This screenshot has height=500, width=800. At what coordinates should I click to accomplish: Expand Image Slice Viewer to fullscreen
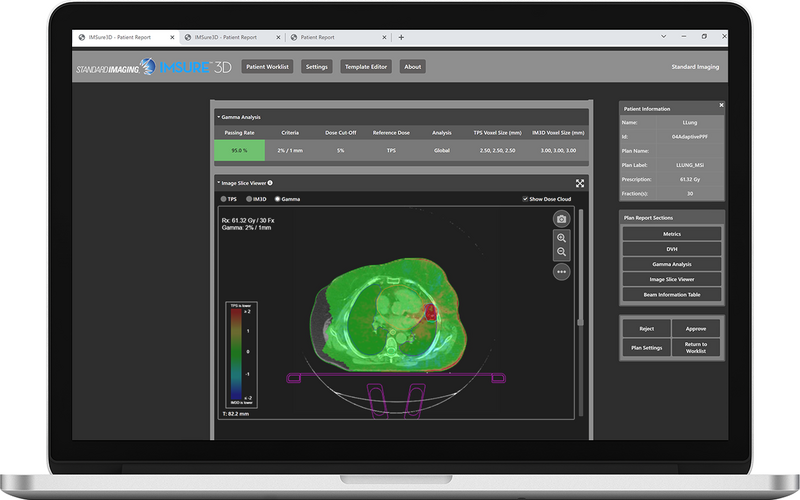click(x=580, y=183)
